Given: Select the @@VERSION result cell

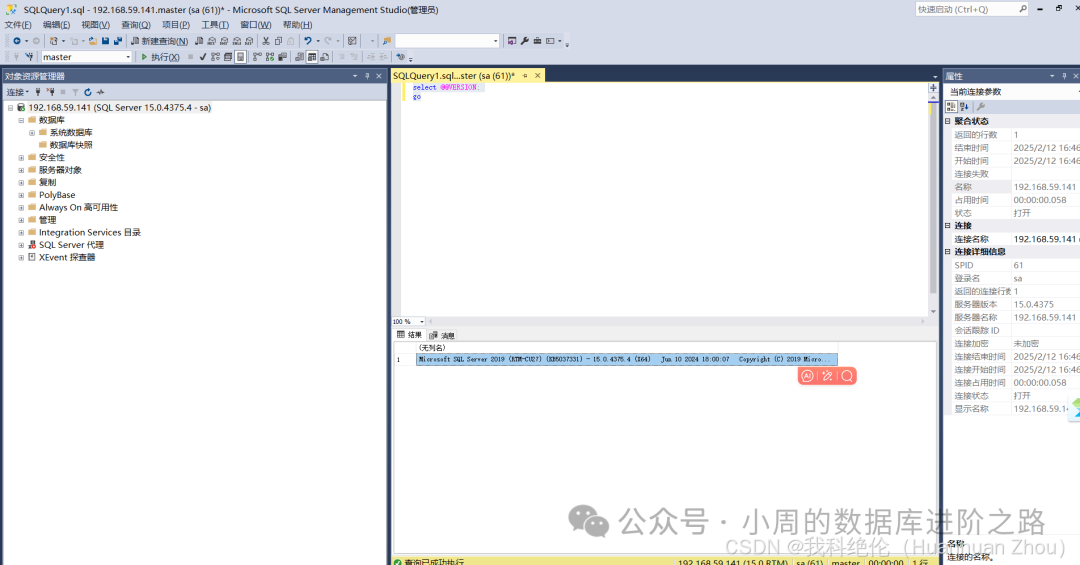Looking at the screenshot, I should 627,359.
